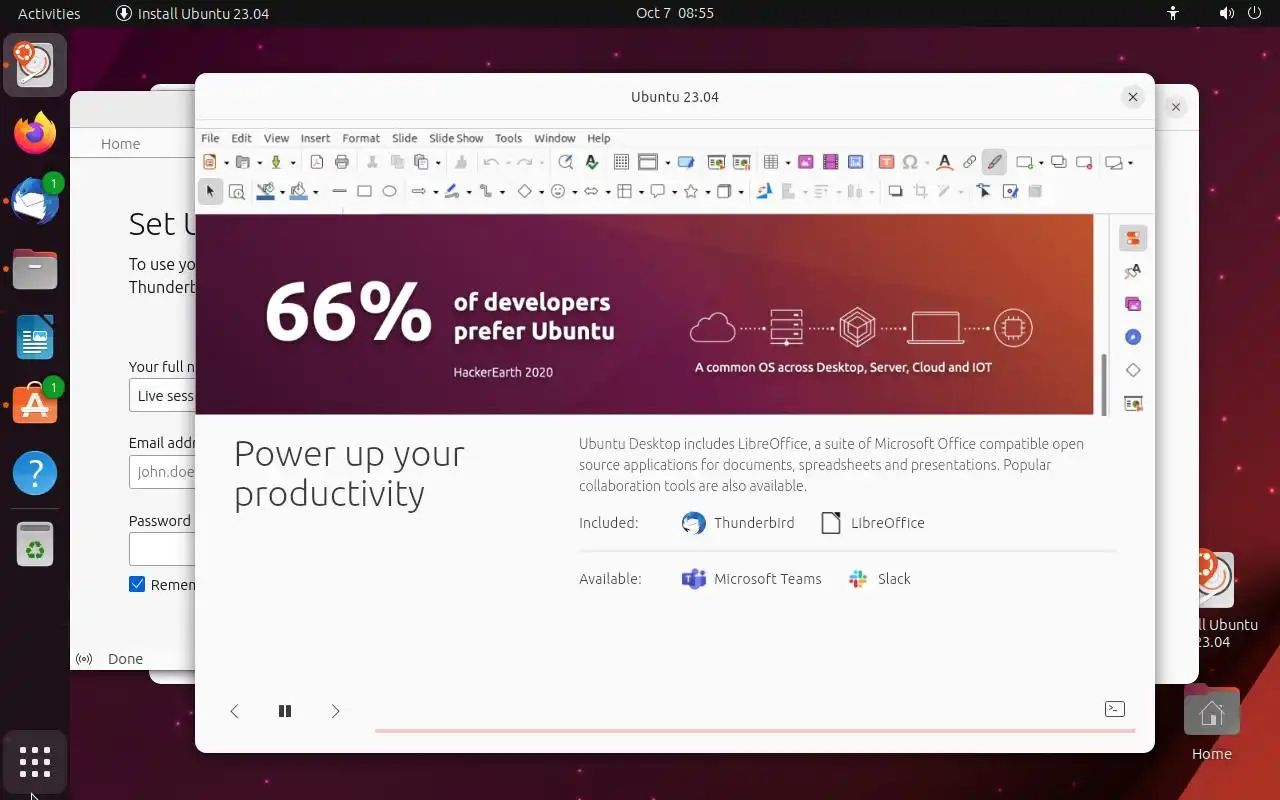Open the Slide Show menu

(456, 138)
